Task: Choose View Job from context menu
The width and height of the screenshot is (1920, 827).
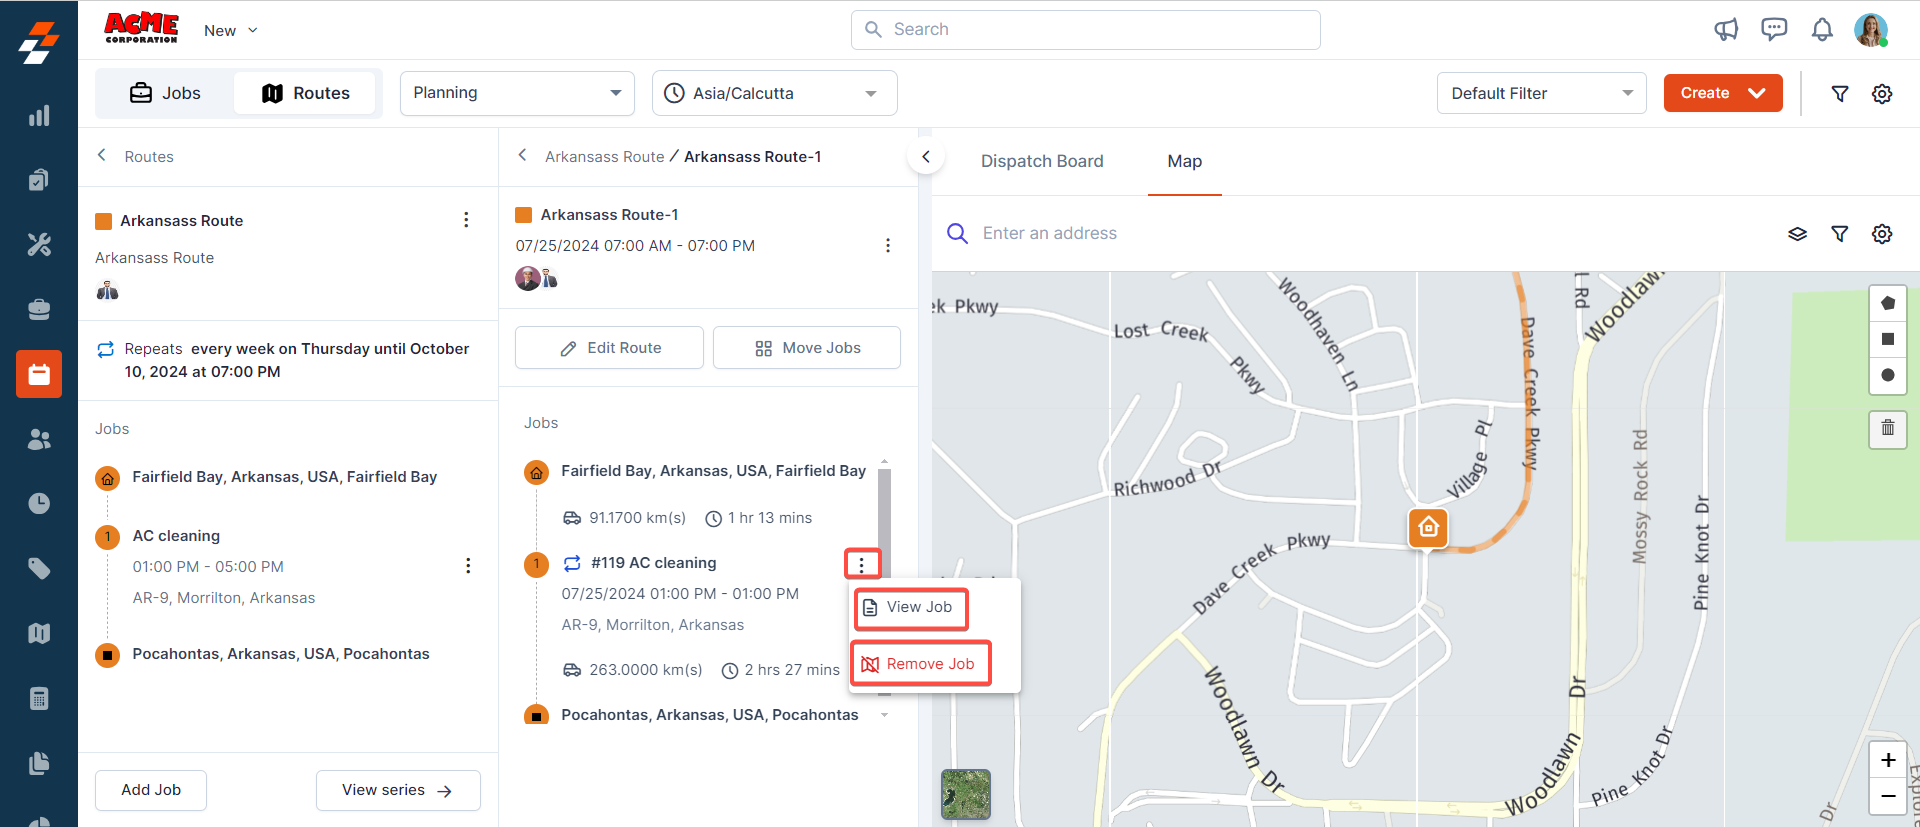Action: tap(910, 607)
